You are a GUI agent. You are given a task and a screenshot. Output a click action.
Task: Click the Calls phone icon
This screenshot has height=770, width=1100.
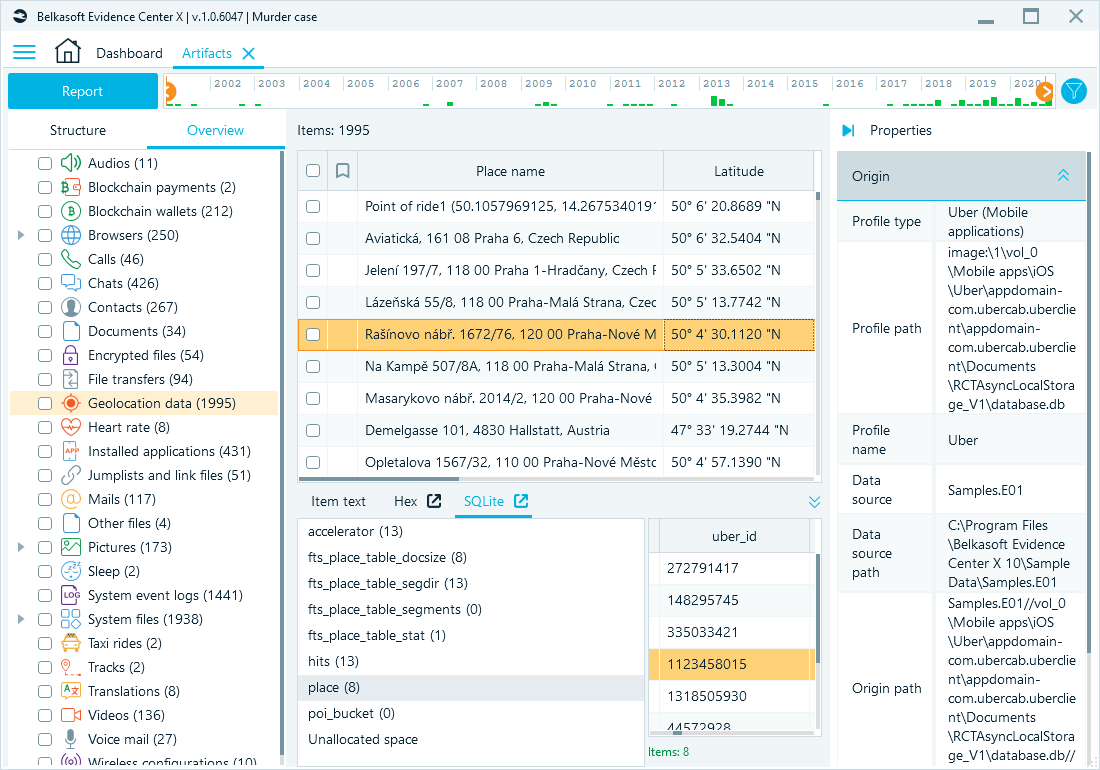[x=71, y=259]
